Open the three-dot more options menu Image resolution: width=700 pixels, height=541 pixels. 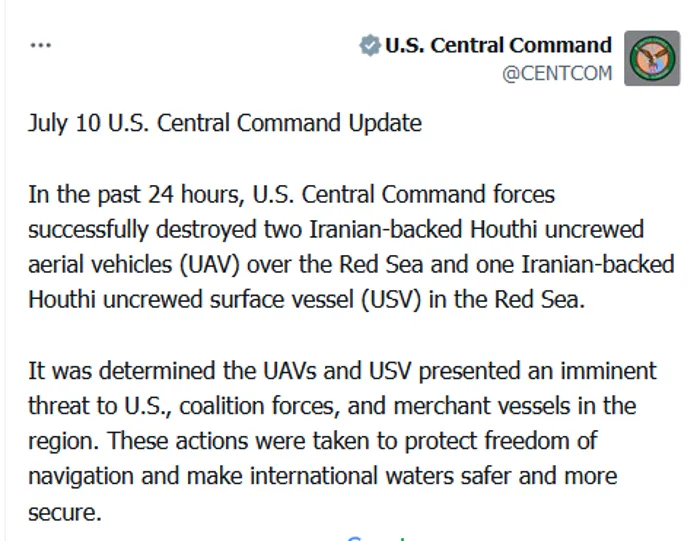(x=41, y=45)
